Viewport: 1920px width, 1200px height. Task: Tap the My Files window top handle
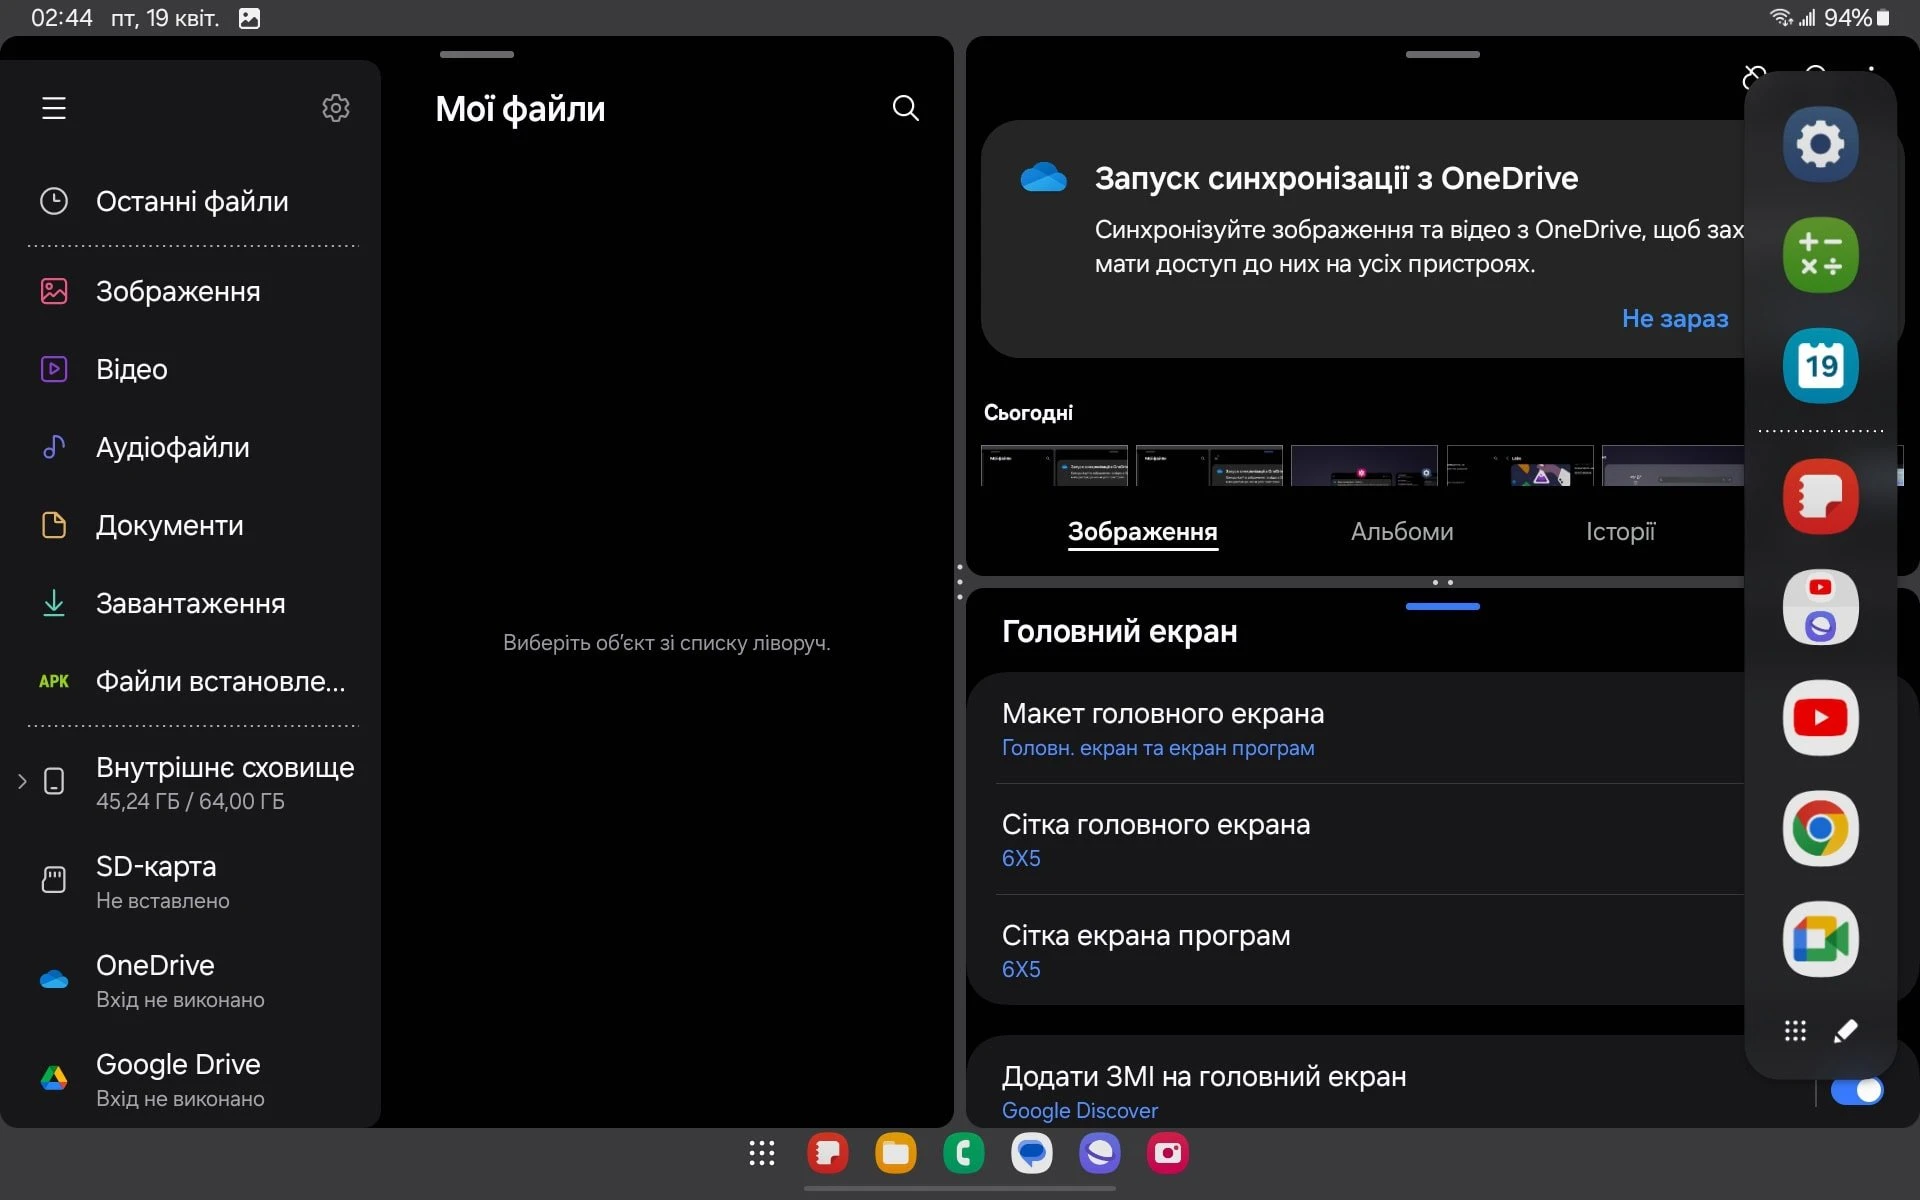coord(477,54)
